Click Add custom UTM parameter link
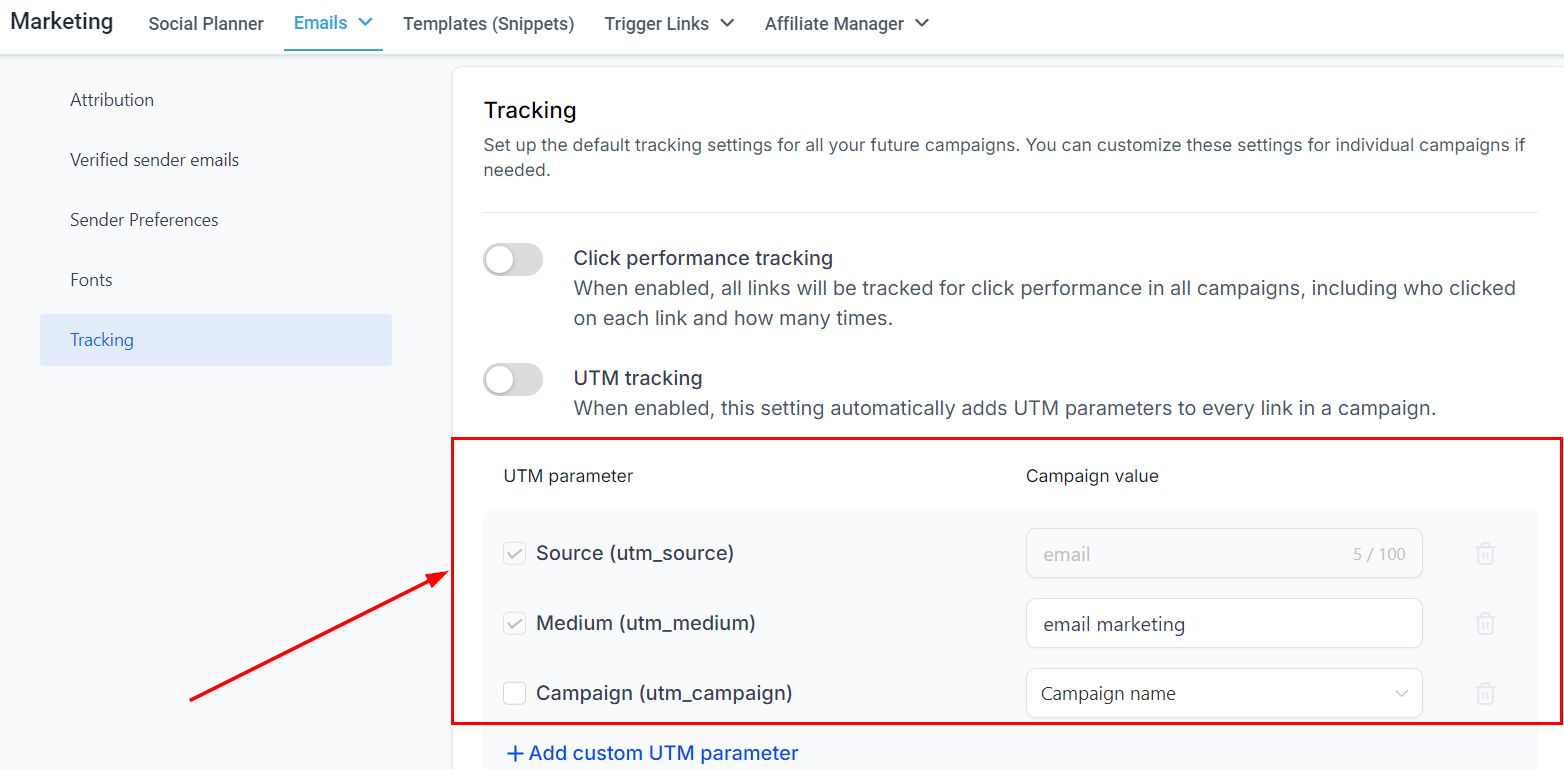Image resolution: width=1564 pixels, height=769 pixels. pos(663,753)
